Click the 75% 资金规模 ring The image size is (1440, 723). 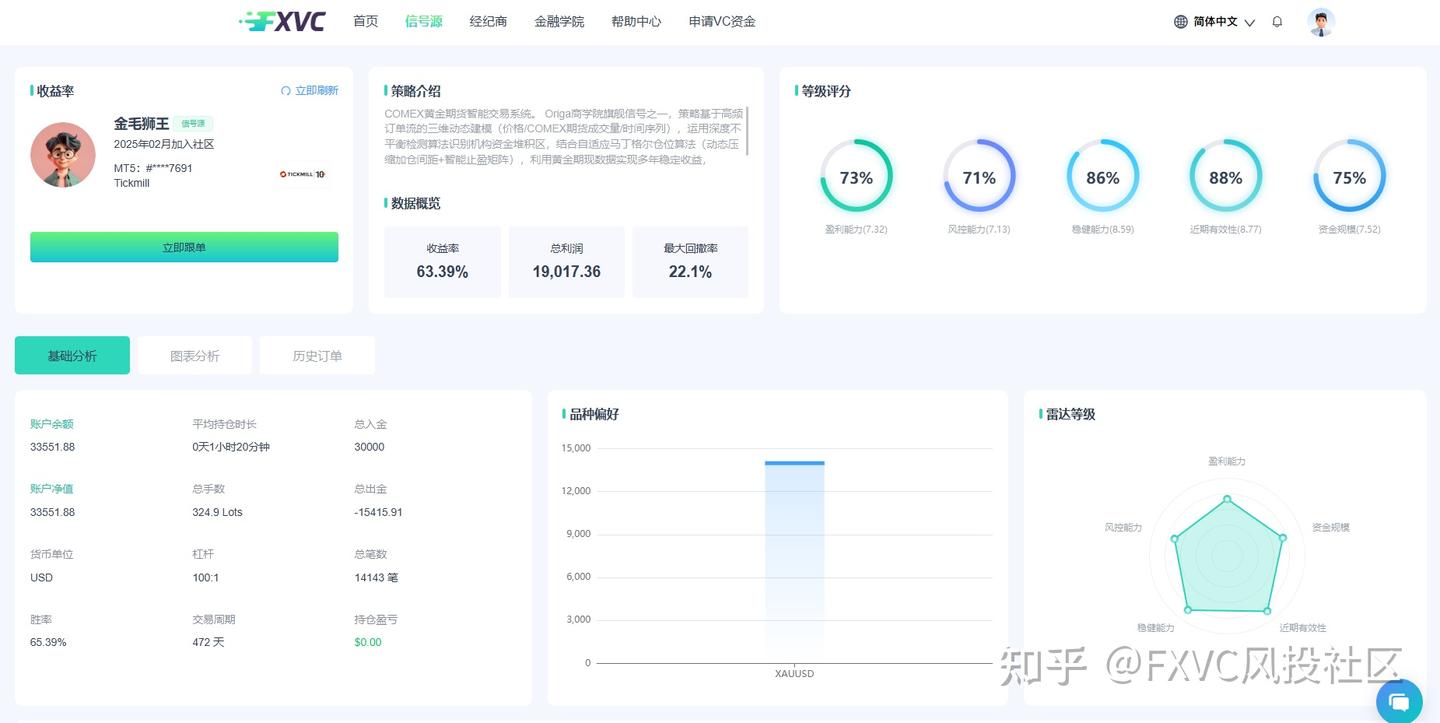tap(1349, 177)
